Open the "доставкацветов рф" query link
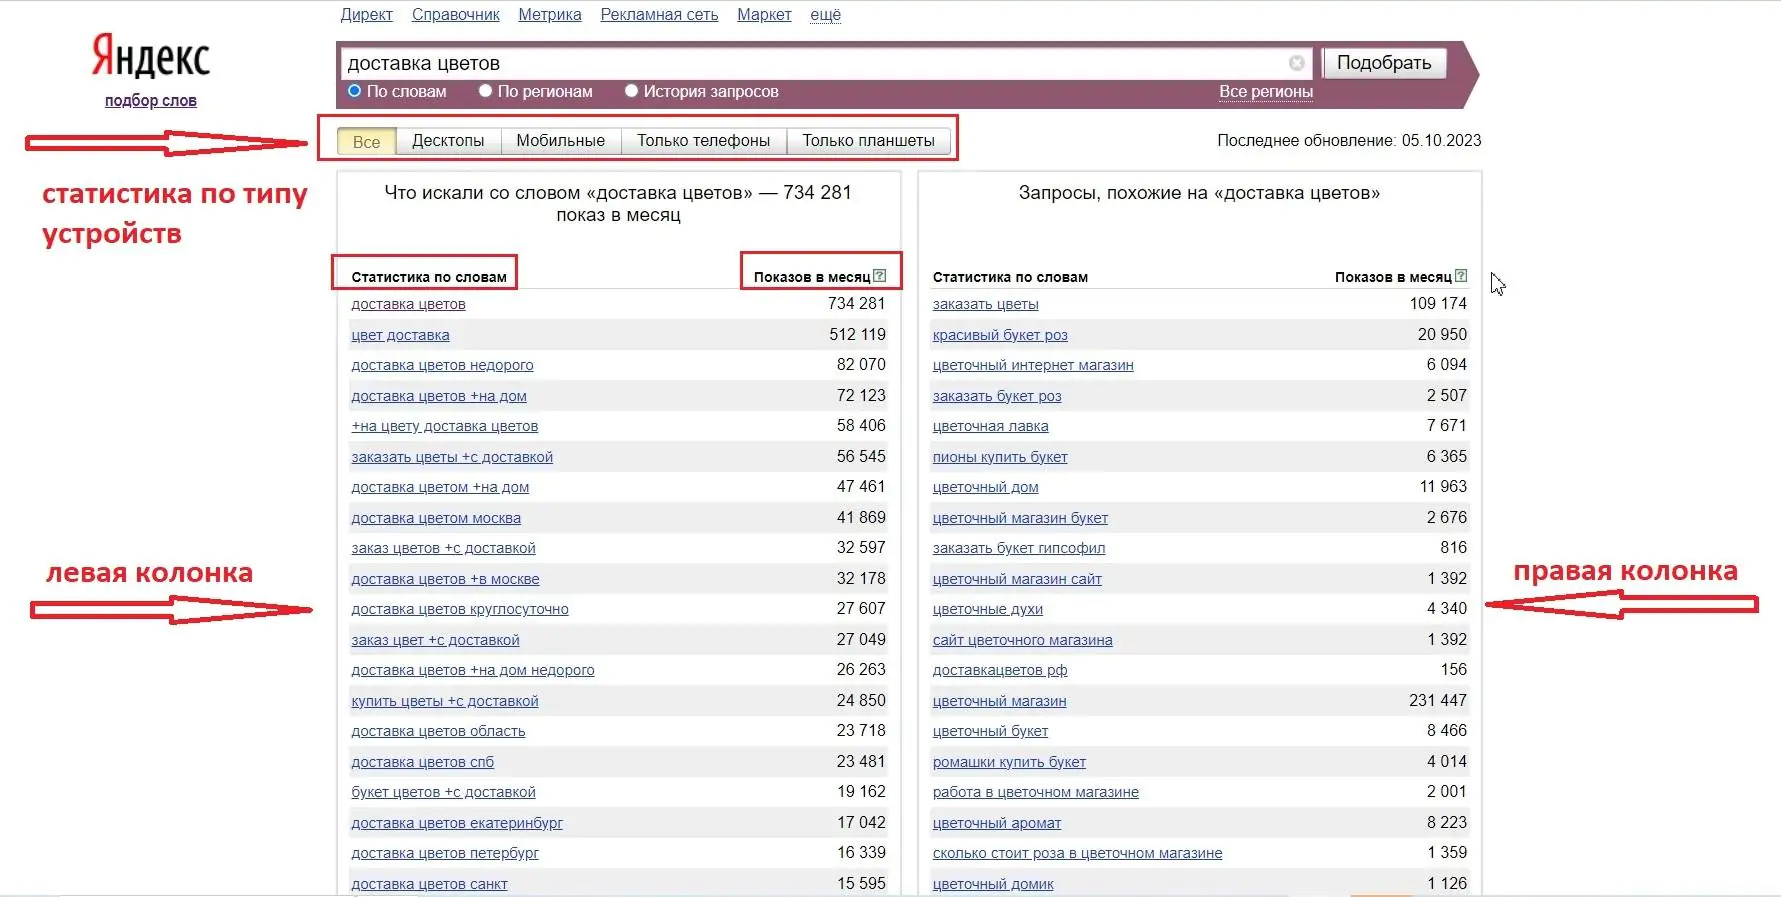 point(1000,670)
